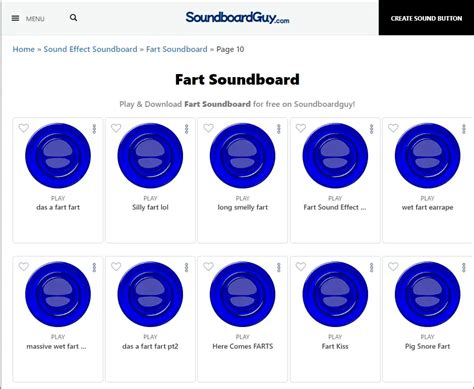Viewport: 474px width, 389px height.
Task: Open options menu for 'massive wet fart ...'
Action: pos(94,267)
